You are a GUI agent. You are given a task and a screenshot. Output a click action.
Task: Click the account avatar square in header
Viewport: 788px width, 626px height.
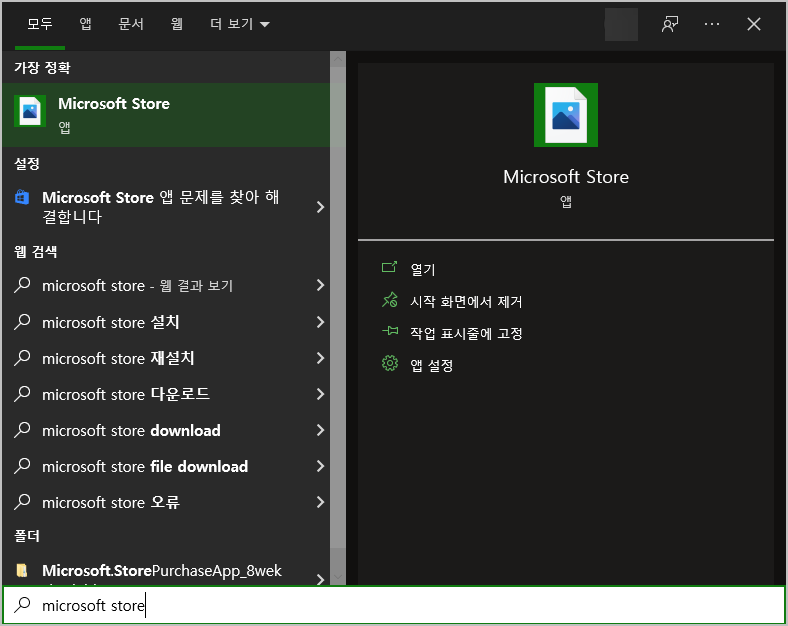[x=621, y=24]
